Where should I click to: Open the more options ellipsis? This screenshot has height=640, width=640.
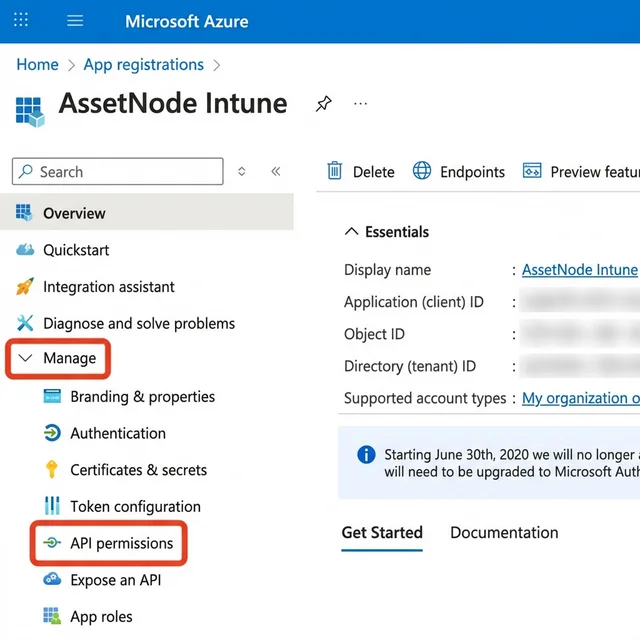360,104
